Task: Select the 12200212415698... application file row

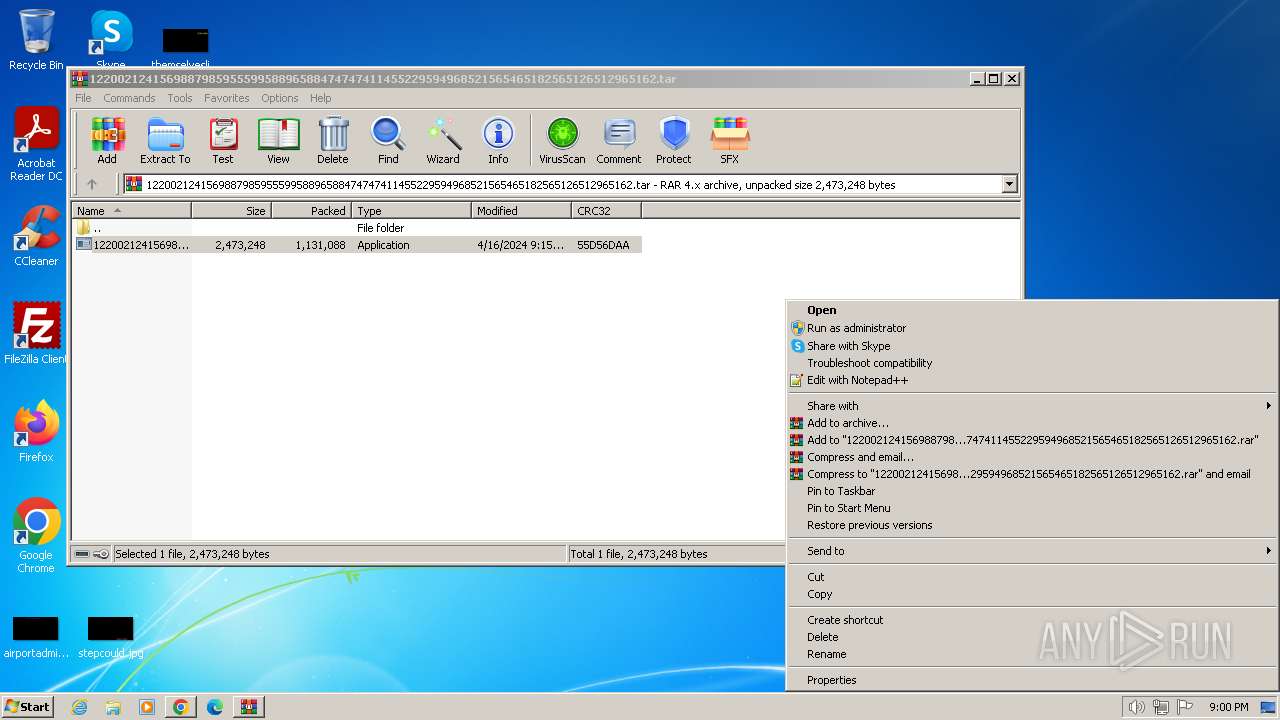Action: click(356, 245)
